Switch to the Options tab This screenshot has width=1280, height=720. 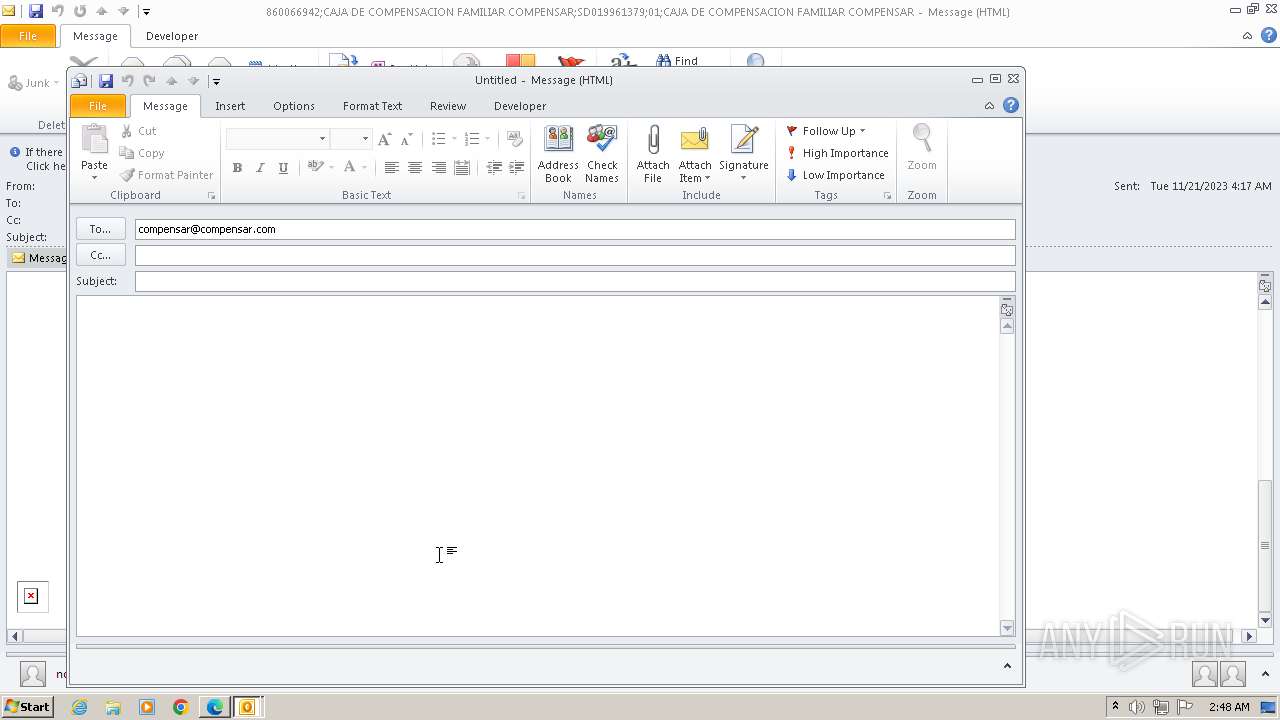(294, 106)
